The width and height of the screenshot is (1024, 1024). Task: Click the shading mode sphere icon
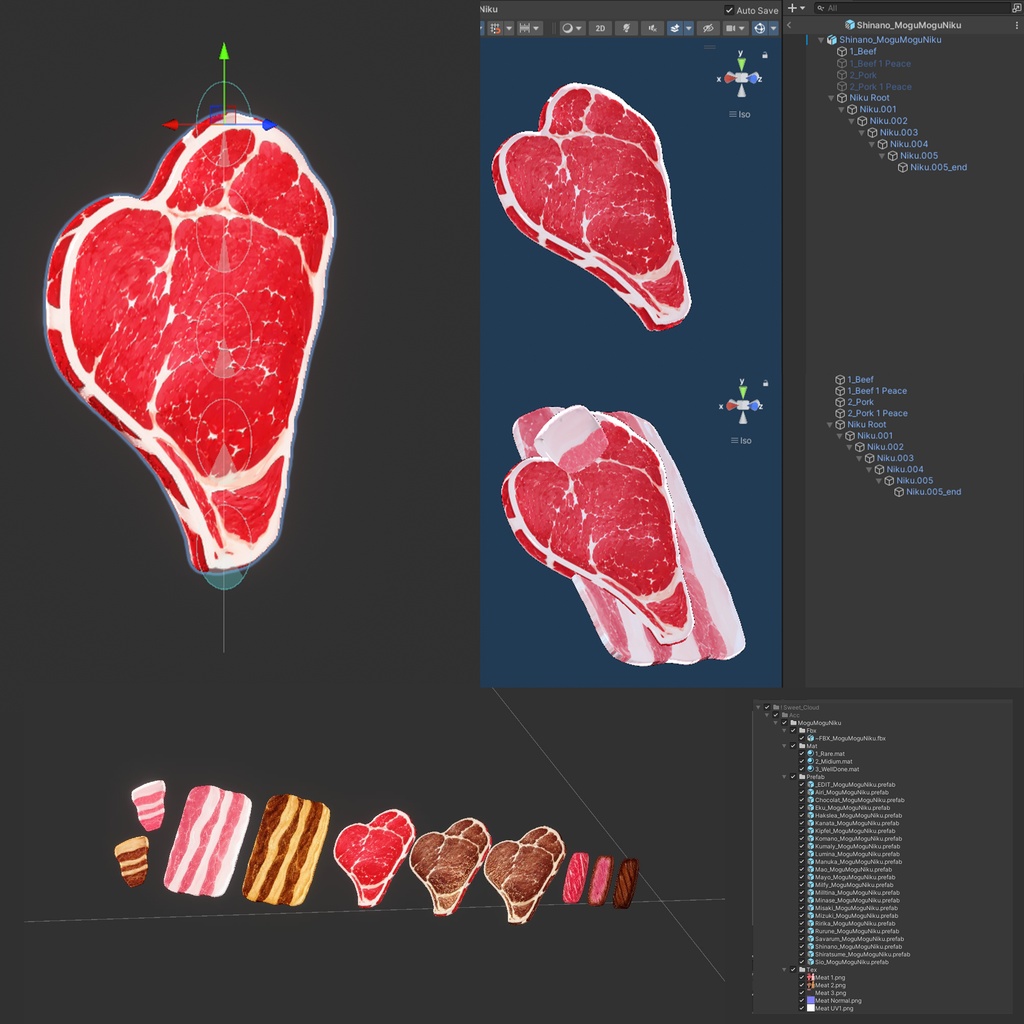[567, 28]
